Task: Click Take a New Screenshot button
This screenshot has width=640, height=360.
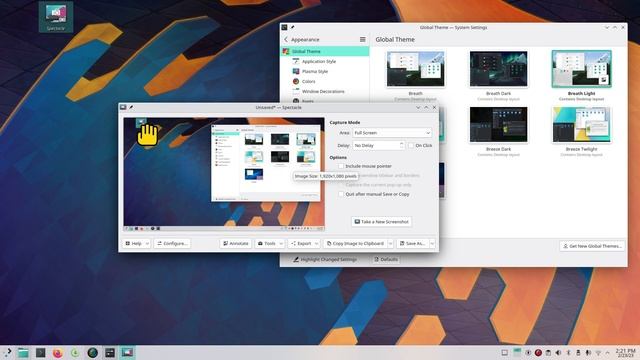Action: click(x=381, y=222)
